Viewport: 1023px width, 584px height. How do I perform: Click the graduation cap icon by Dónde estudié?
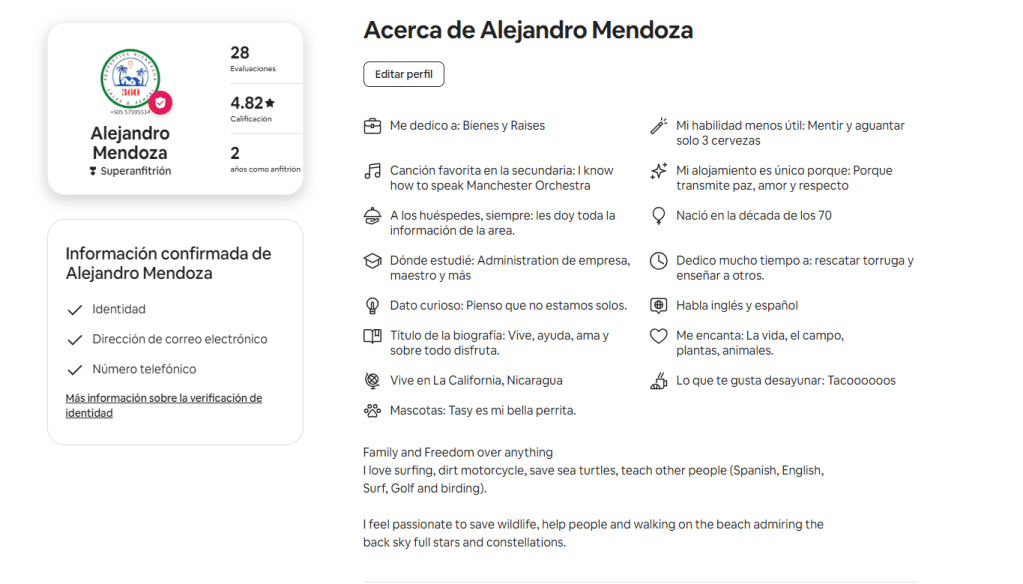click(x=372, y=261)
